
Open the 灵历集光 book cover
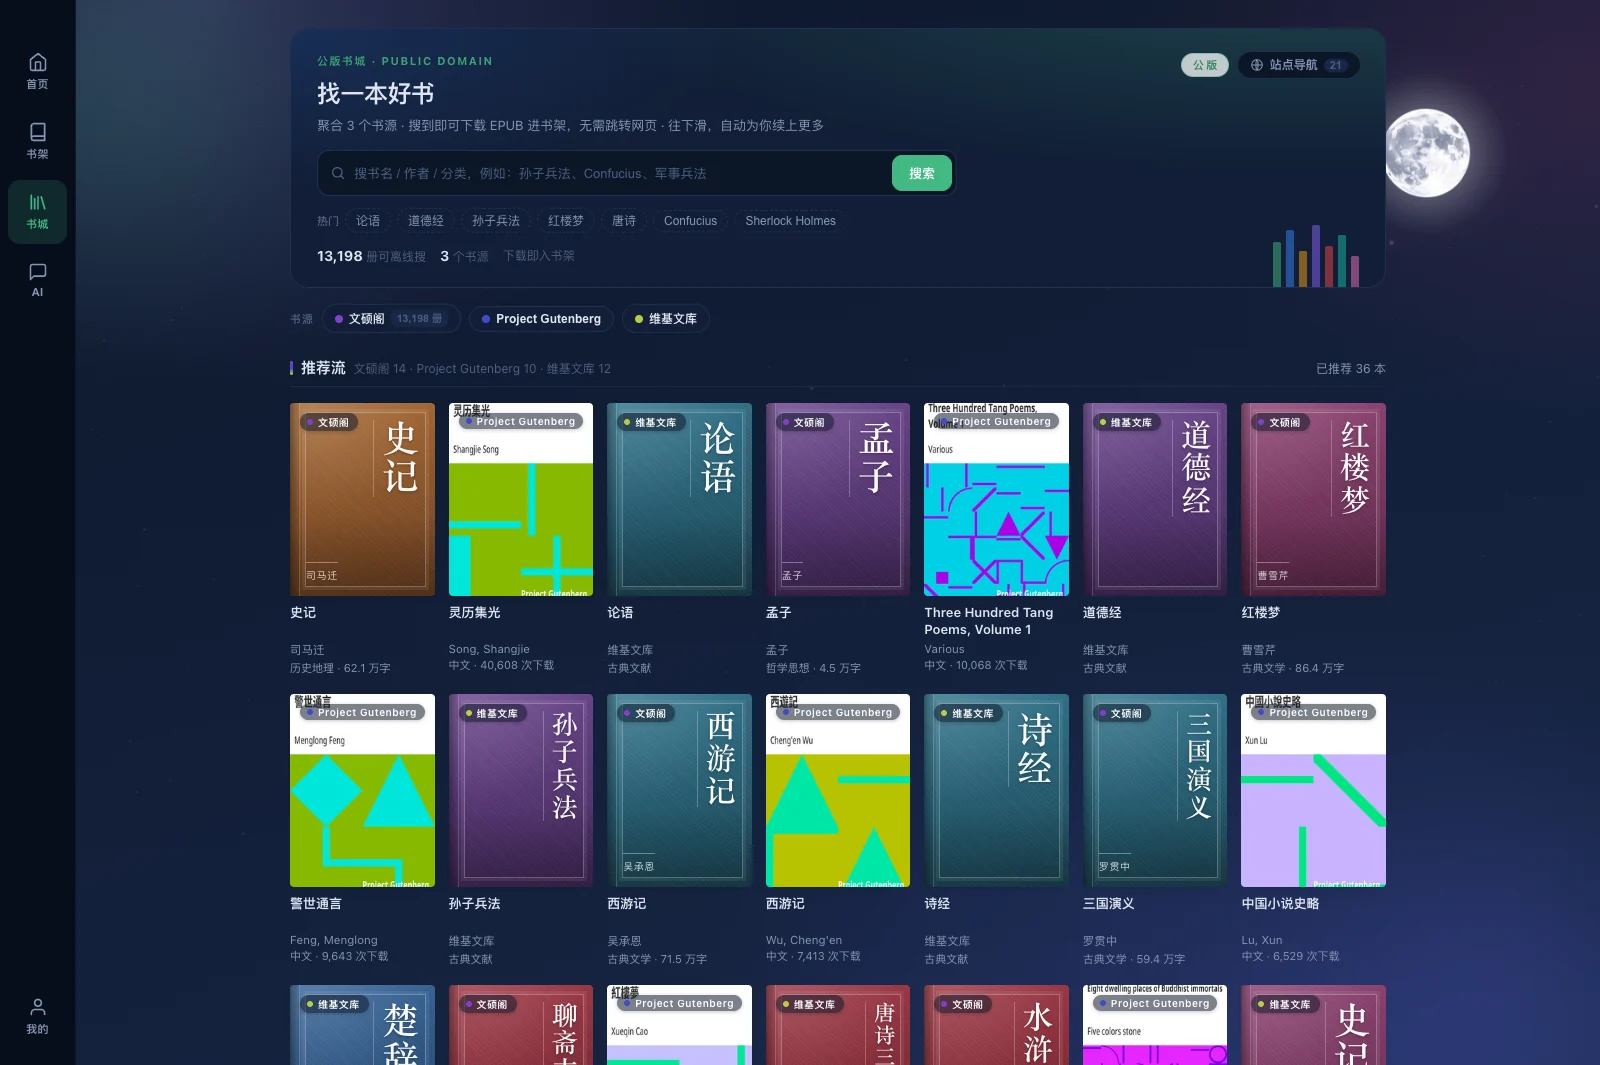tap(521, 499)
